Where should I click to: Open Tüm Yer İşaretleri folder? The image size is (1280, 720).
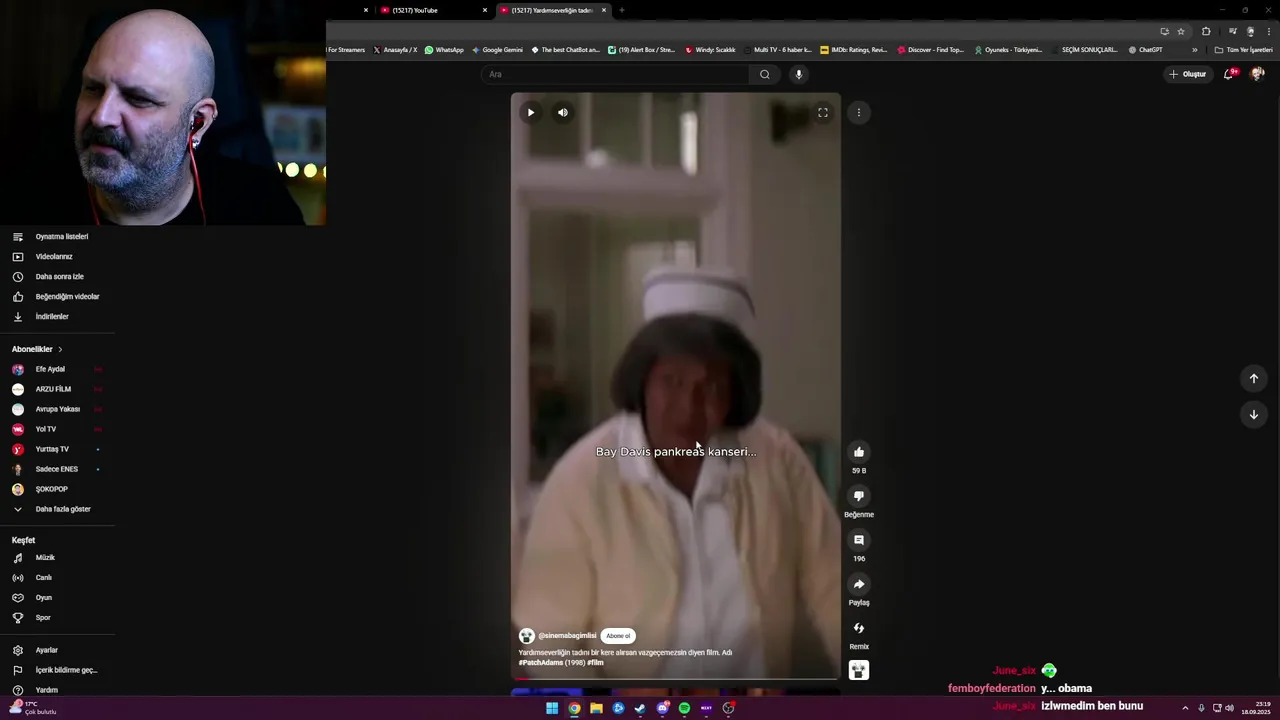click(x=1243, y=50)
